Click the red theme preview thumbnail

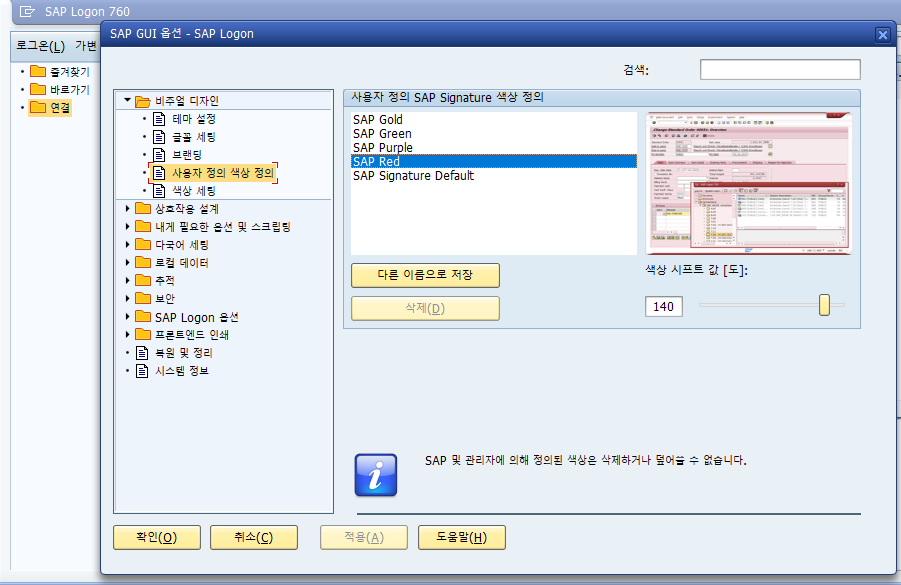click(x=749, y=183)
